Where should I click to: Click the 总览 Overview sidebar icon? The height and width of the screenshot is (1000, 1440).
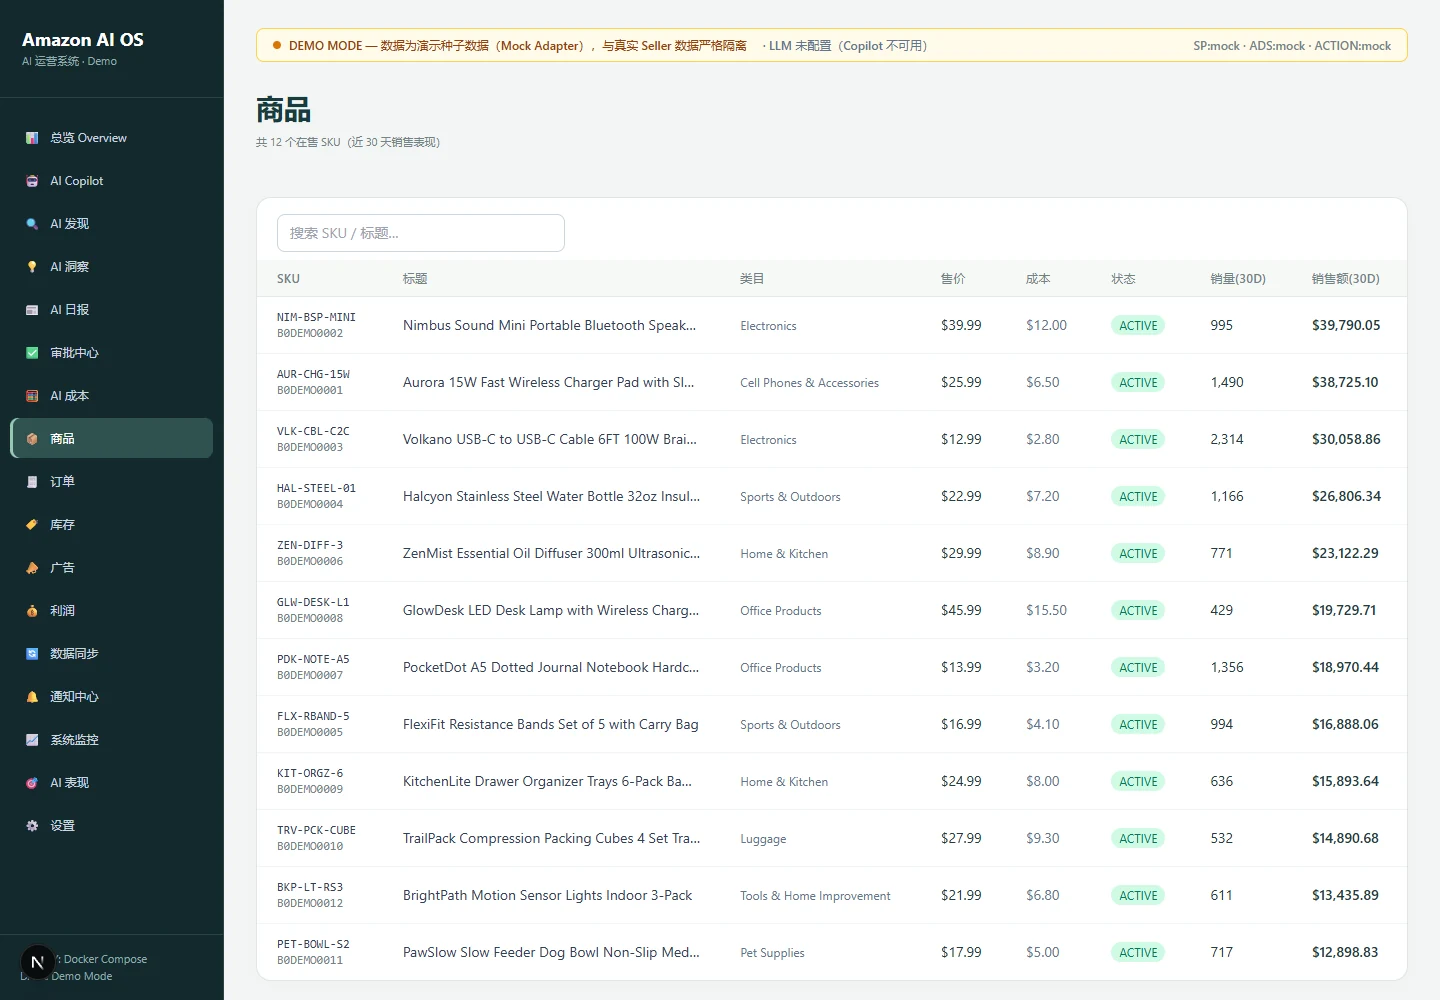click(32, 138)
